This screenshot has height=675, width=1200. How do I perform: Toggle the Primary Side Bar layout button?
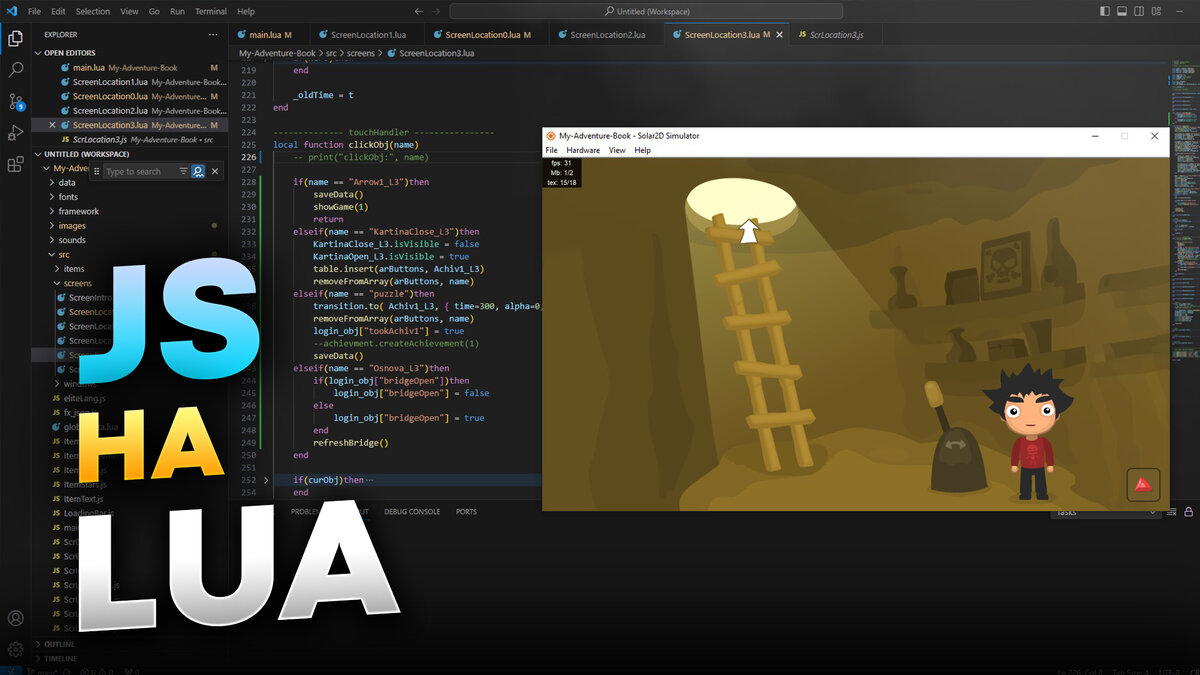click(1104, 11)
